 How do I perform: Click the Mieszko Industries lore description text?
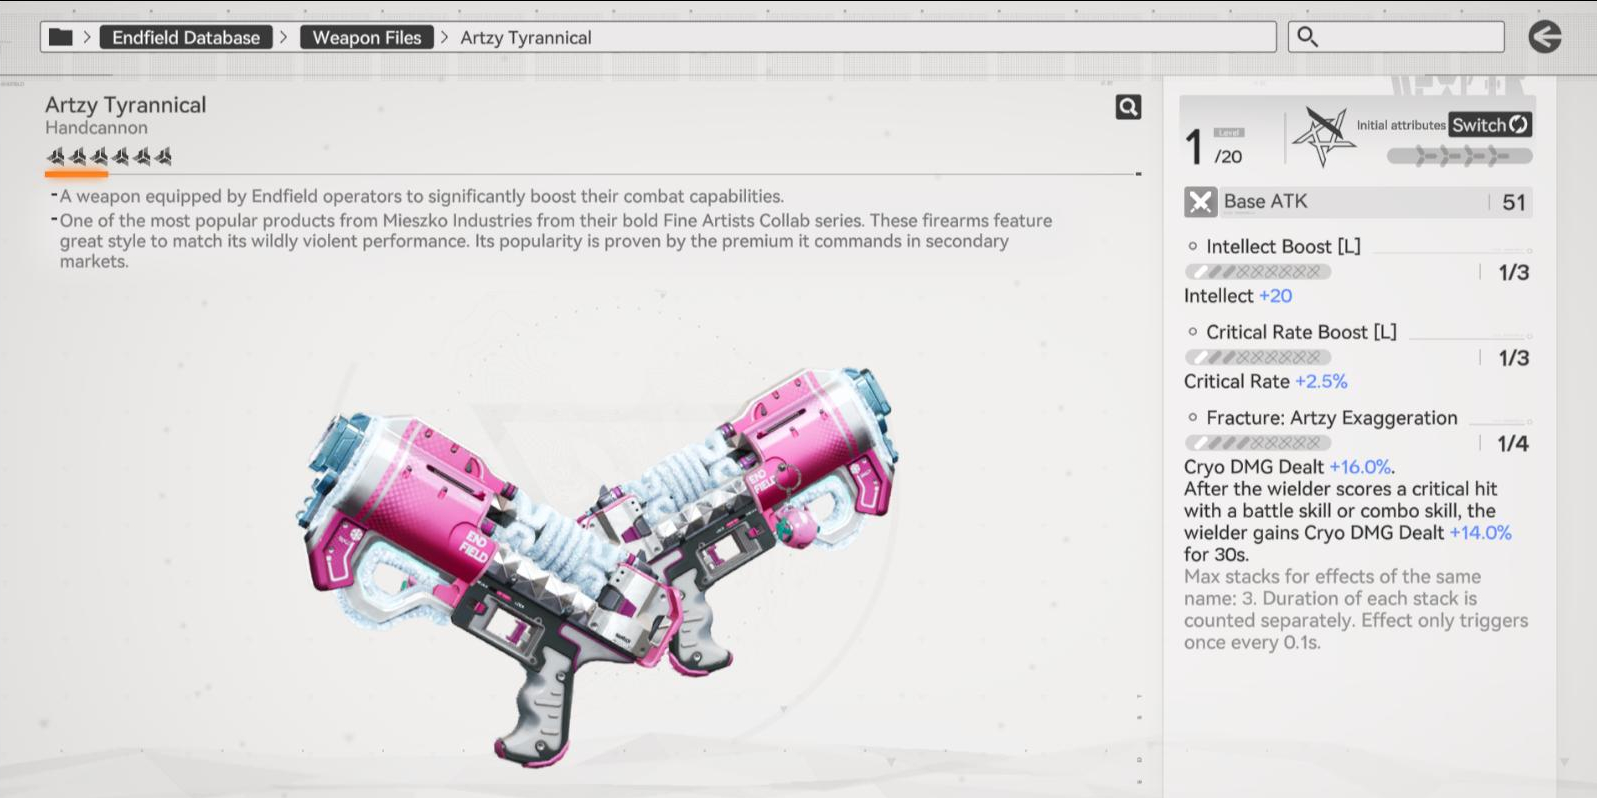[555, 241]
